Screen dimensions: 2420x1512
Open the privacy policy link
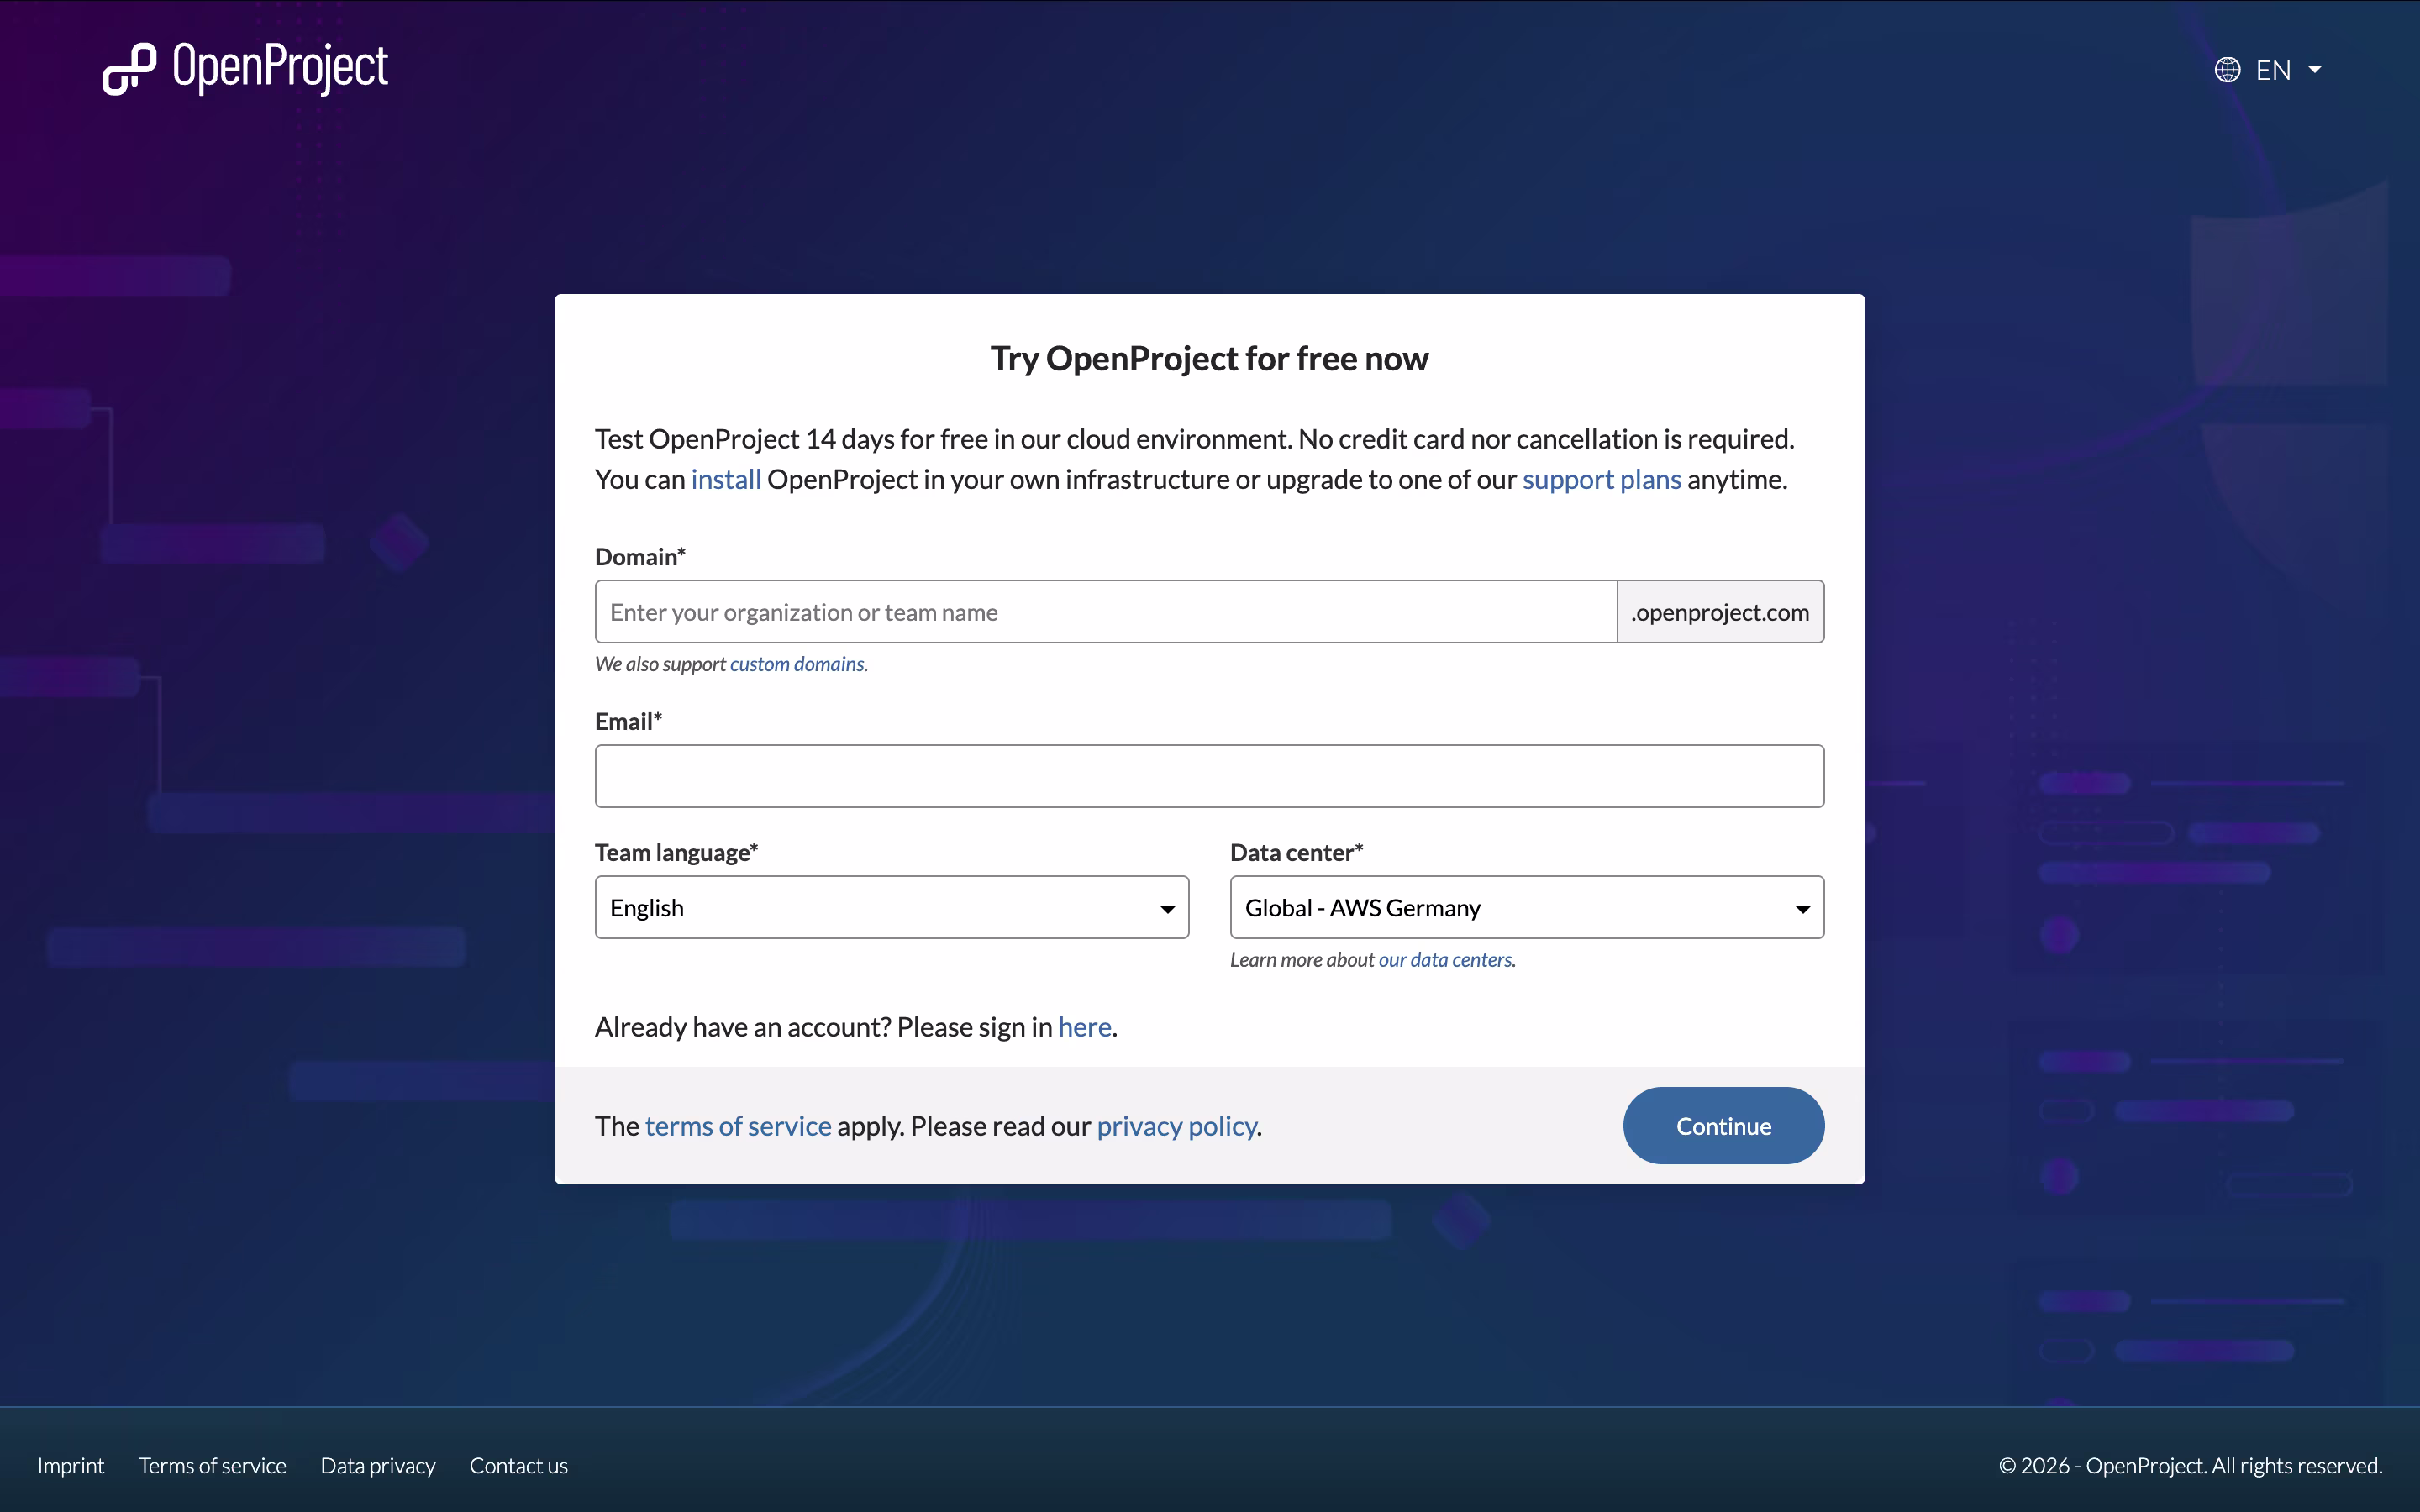[x=1176, y=1126]
